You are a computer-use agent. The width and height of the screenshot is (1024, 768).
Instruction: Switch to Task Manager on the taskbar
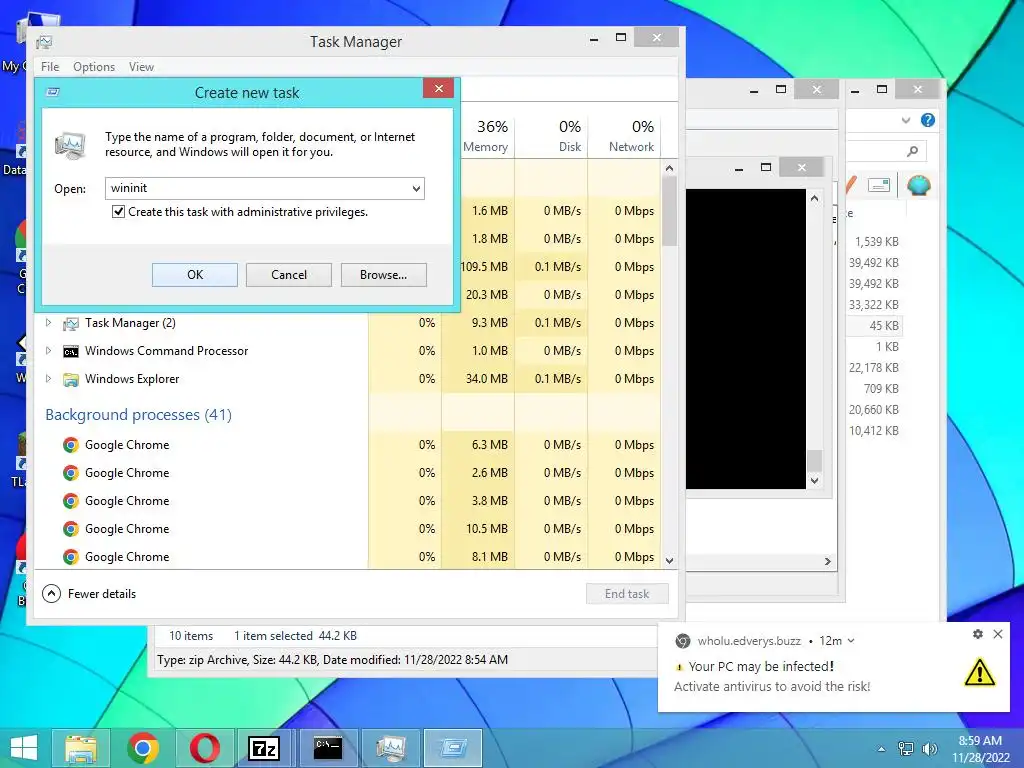[391, 748]
